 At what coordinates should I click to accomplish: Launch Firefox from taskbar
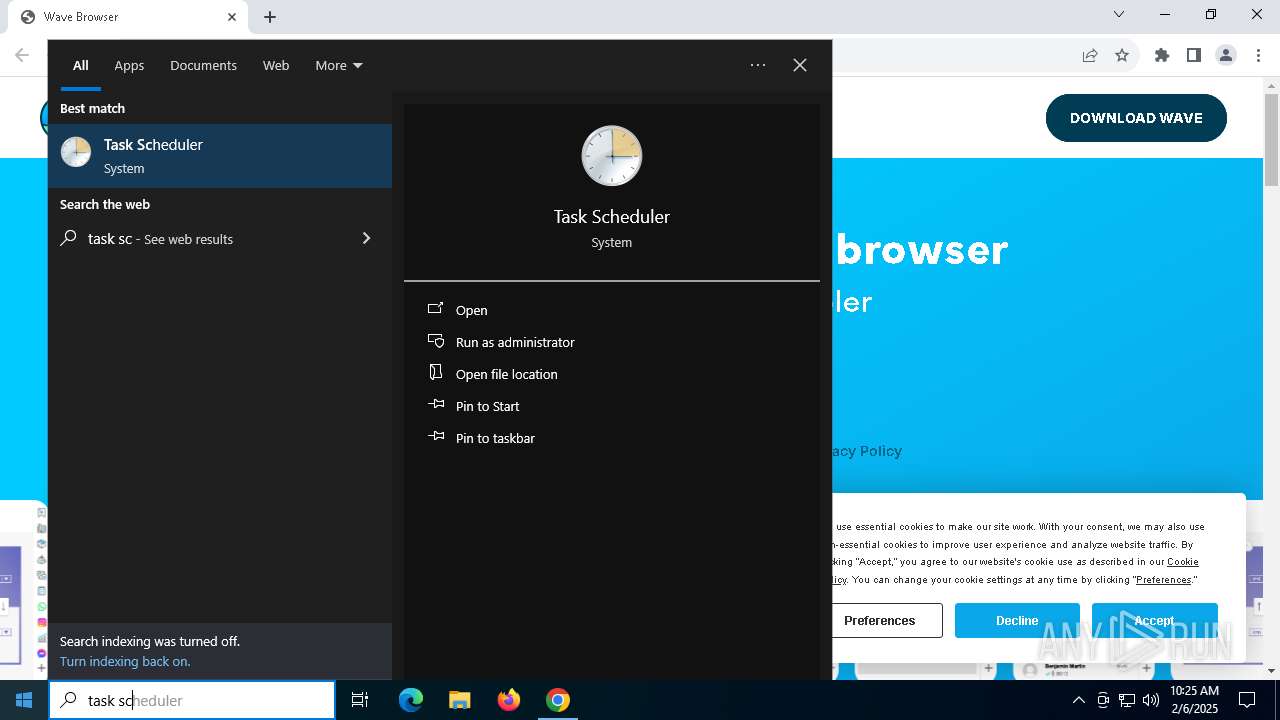pyautogui.click(x=509, y=700)
